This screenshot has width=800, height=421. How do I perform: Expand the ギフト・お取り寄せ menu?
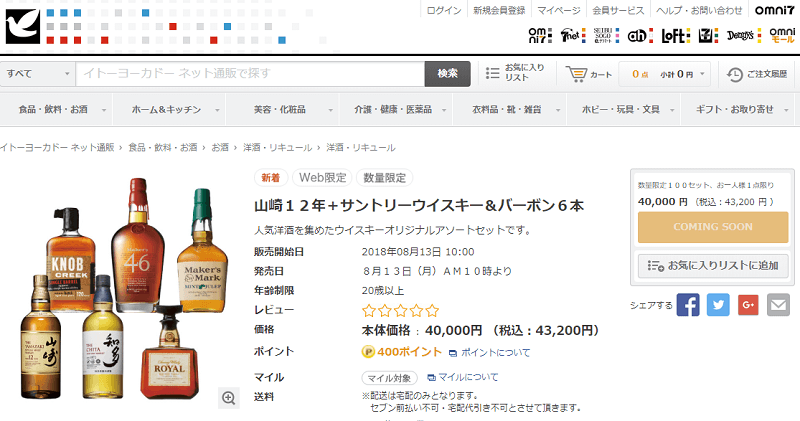tap(737, 109)
